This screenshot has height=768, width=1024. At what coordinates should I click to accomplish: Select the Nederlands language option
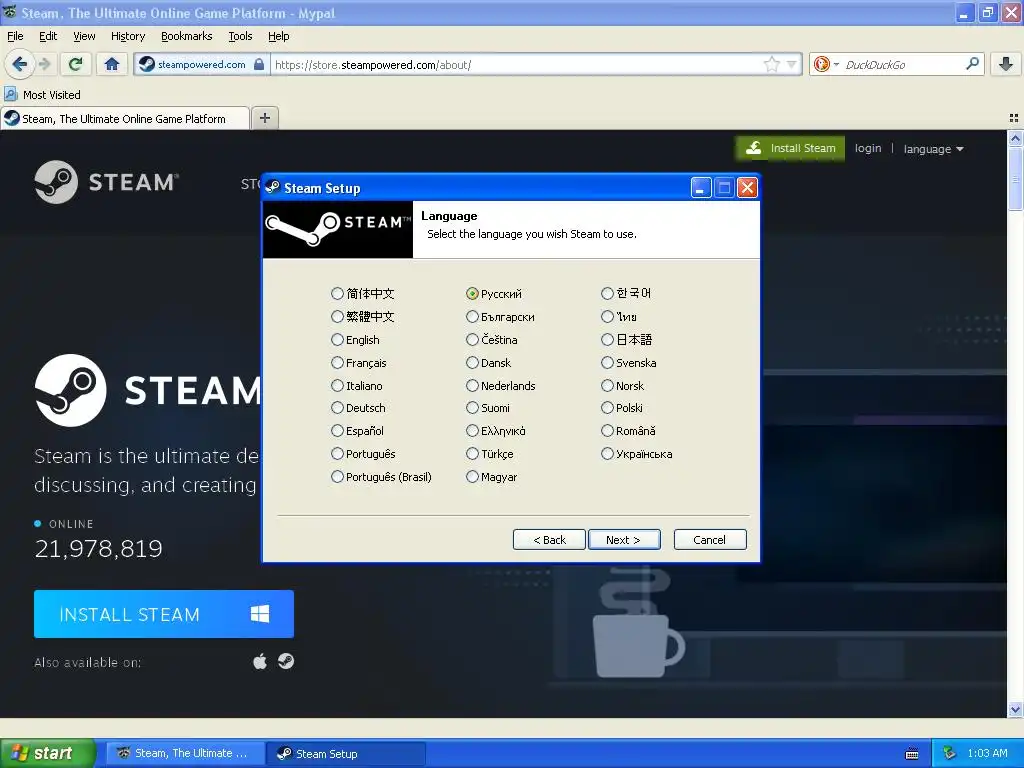coord(500,385)
